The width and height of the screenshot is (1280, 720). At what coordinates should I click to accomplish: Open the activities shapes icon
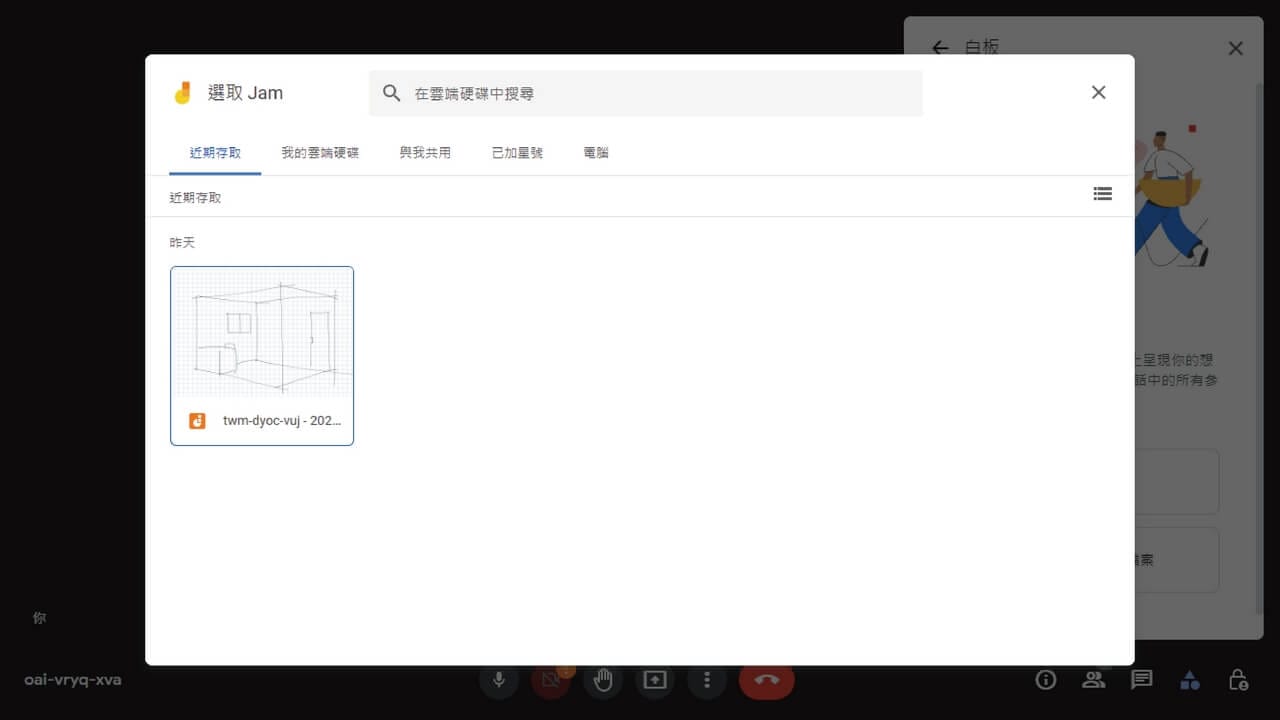1189,679
